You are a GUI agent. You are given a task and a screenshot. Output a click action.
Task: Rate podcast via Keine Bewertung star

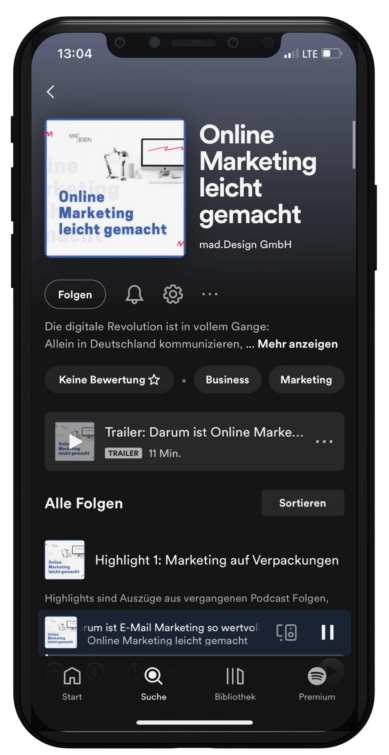point(109,379)
